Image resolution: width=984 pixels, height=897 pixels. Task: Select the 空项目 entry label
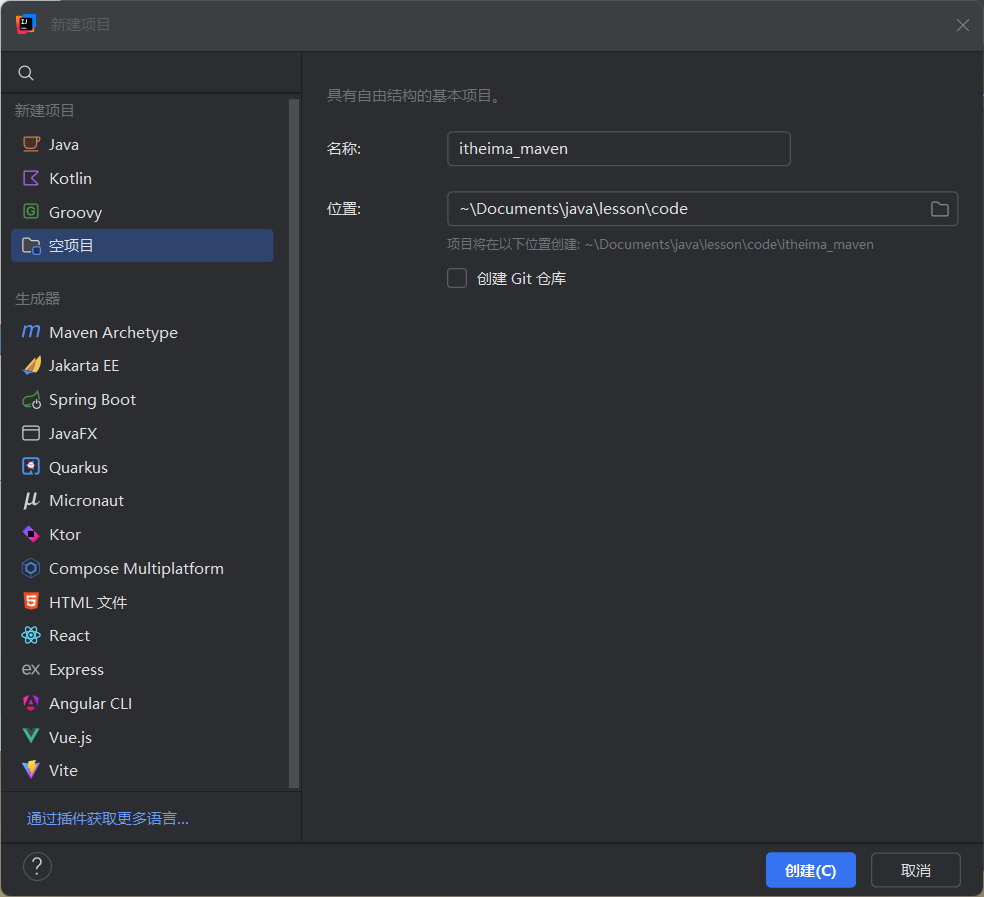[71, 246]
